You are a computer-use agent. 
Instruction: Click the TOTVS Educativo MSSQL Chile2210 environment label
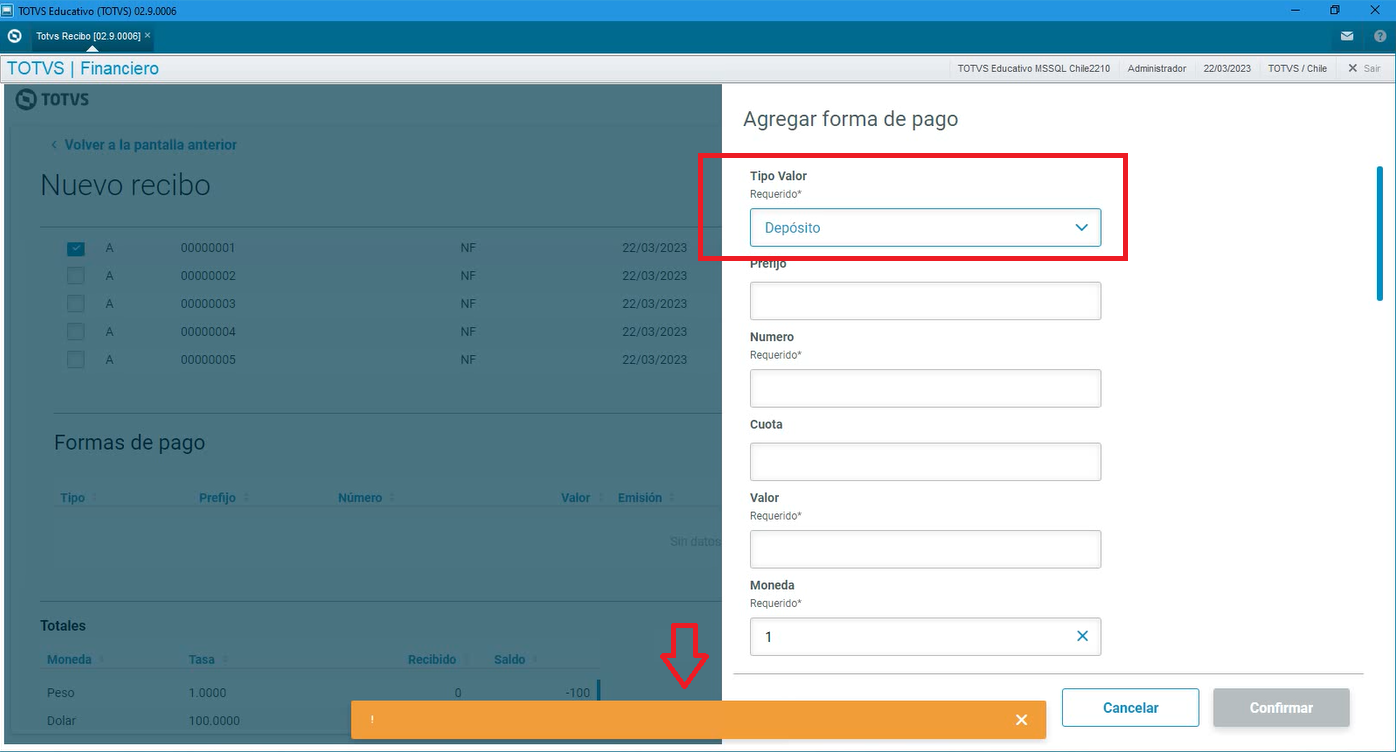1034,69
